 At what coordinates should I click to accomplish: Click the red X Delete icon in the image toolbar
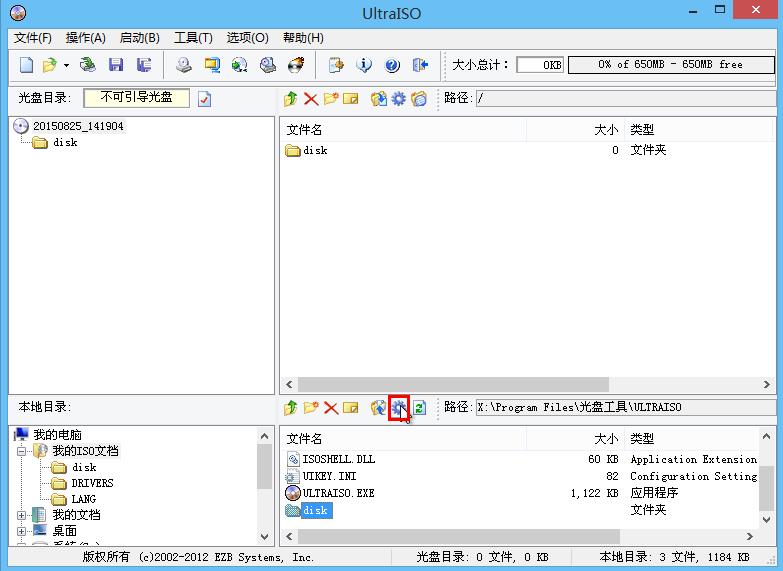[x=311, y=99]
